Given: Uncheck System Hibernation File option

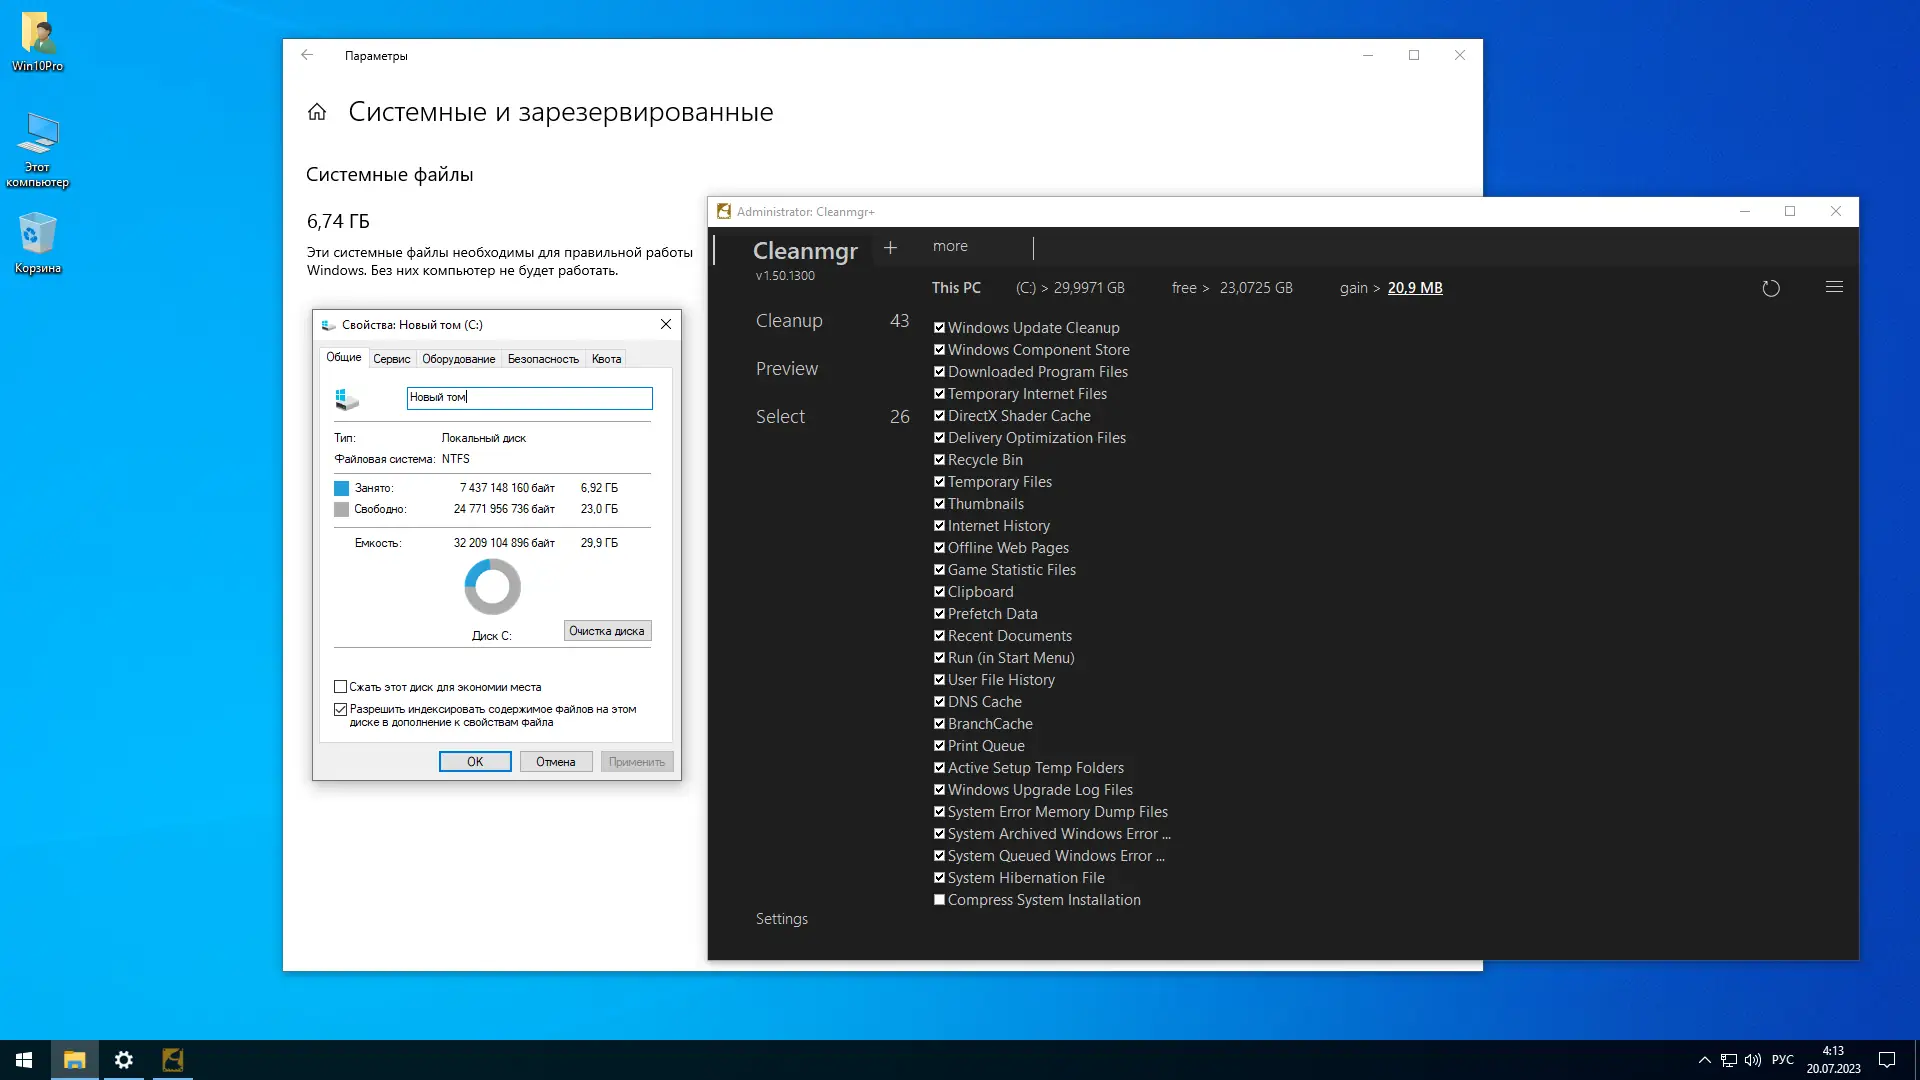Looking at the screenshot, I should pos(939,878).
